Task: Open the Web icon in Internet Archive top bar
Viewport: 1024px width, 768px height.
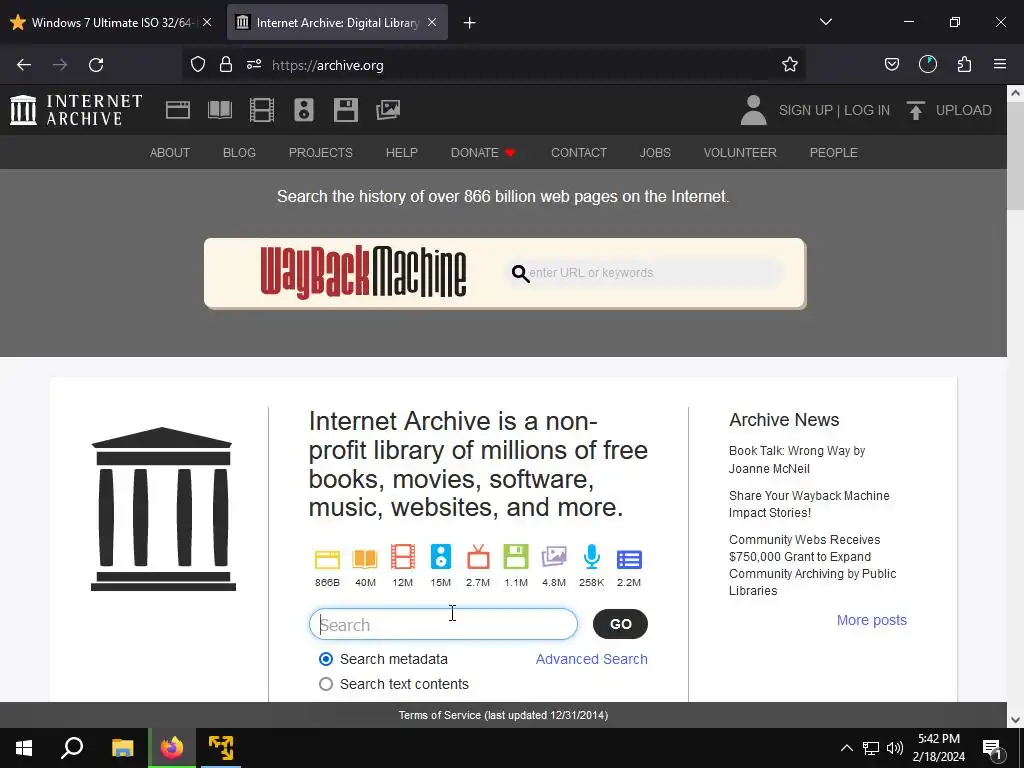Action: (178, 110)
